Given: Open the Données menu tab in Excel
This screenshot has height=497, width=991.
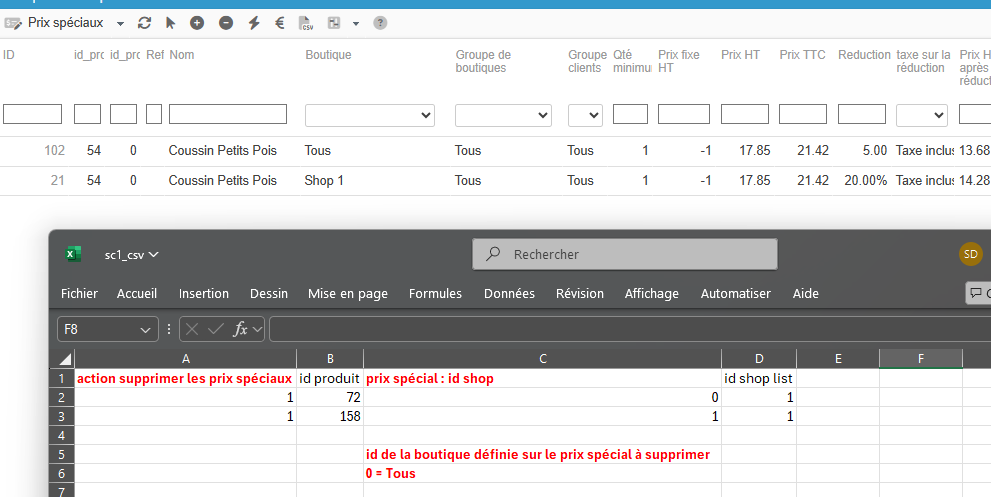Looking at the screenshot, I should pyautogui.click(x=509, y=293).
